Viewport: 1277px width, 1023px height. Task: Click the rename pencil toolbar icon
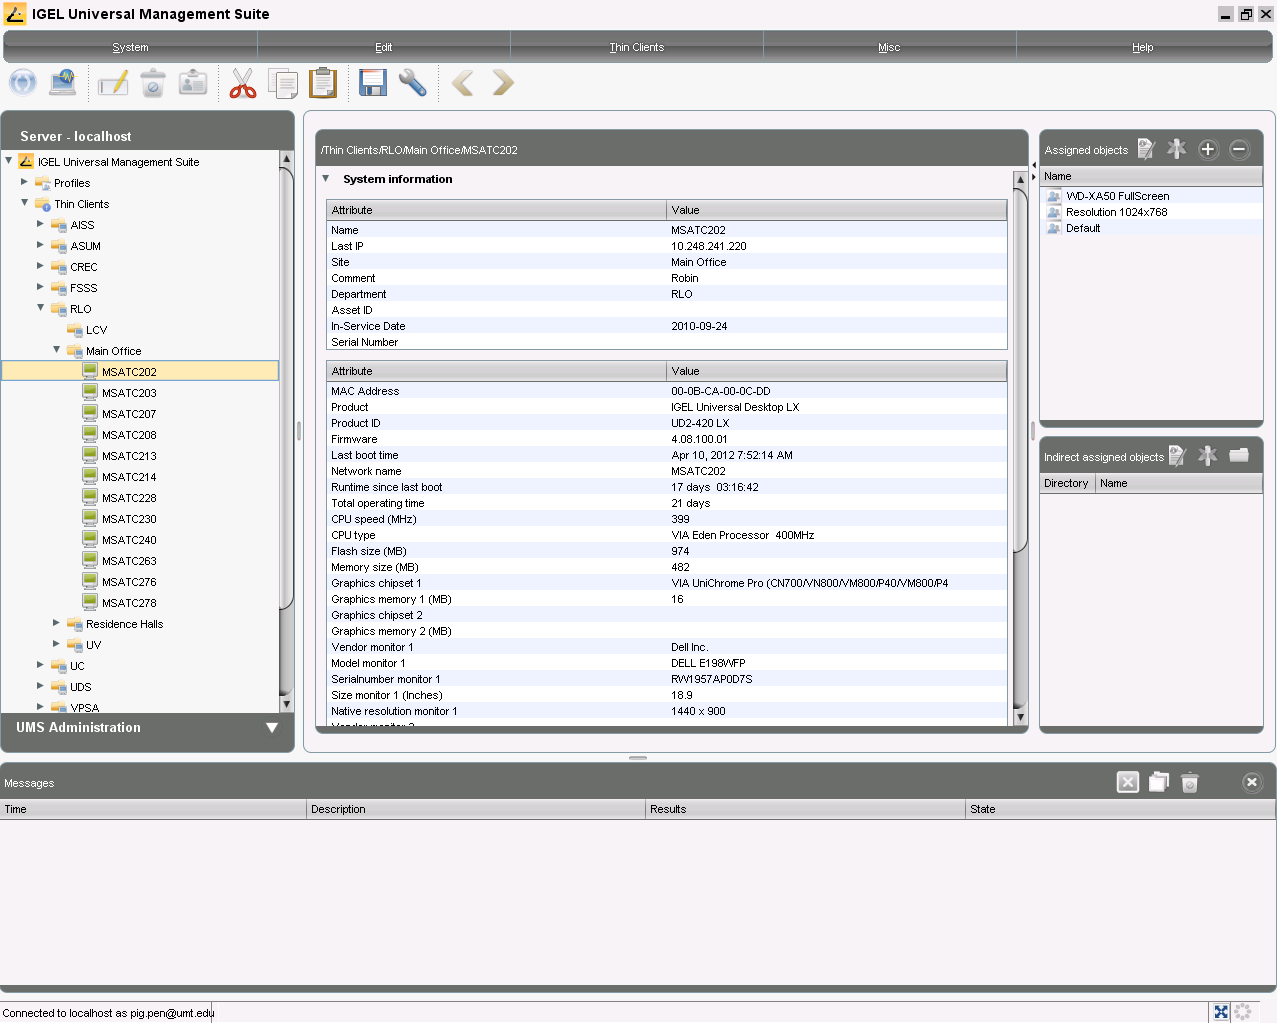tap(113, 83)
